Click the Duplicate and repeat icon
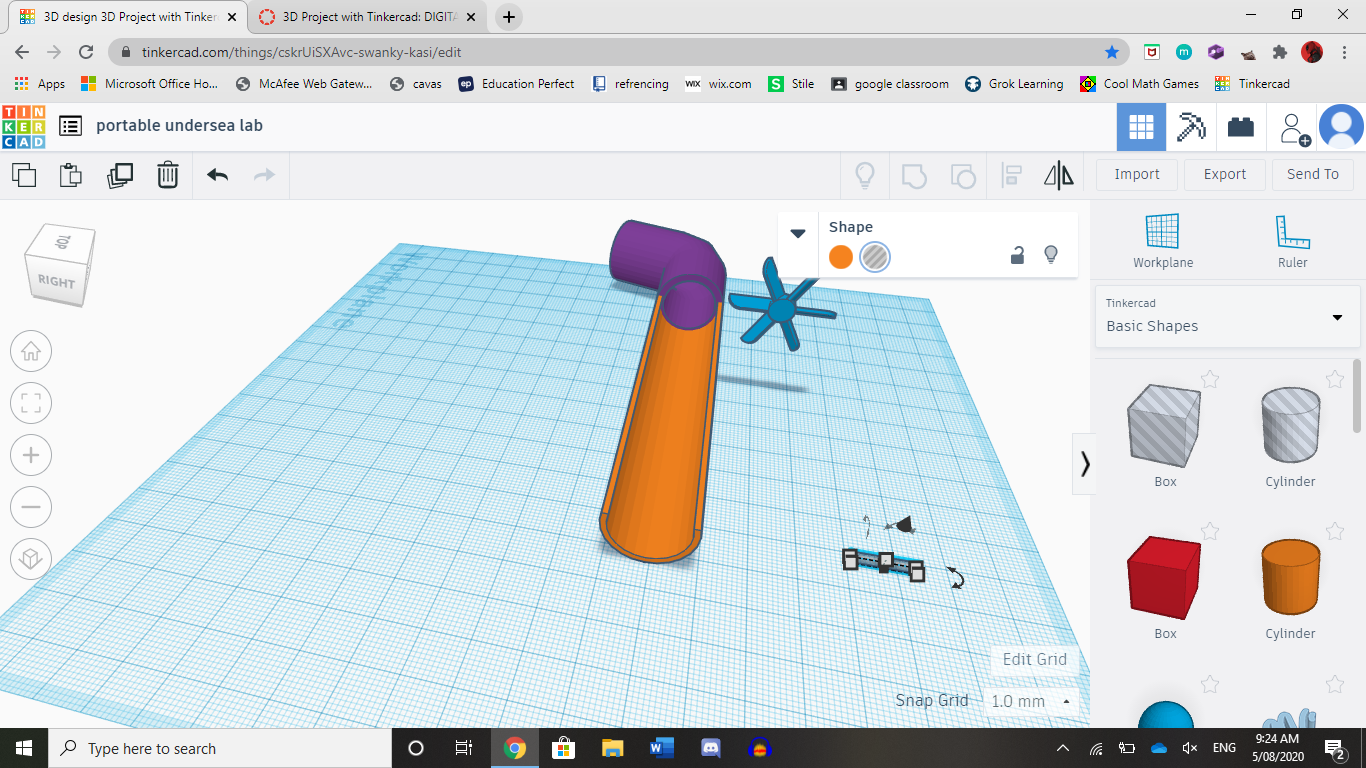 tap(120, 175)
